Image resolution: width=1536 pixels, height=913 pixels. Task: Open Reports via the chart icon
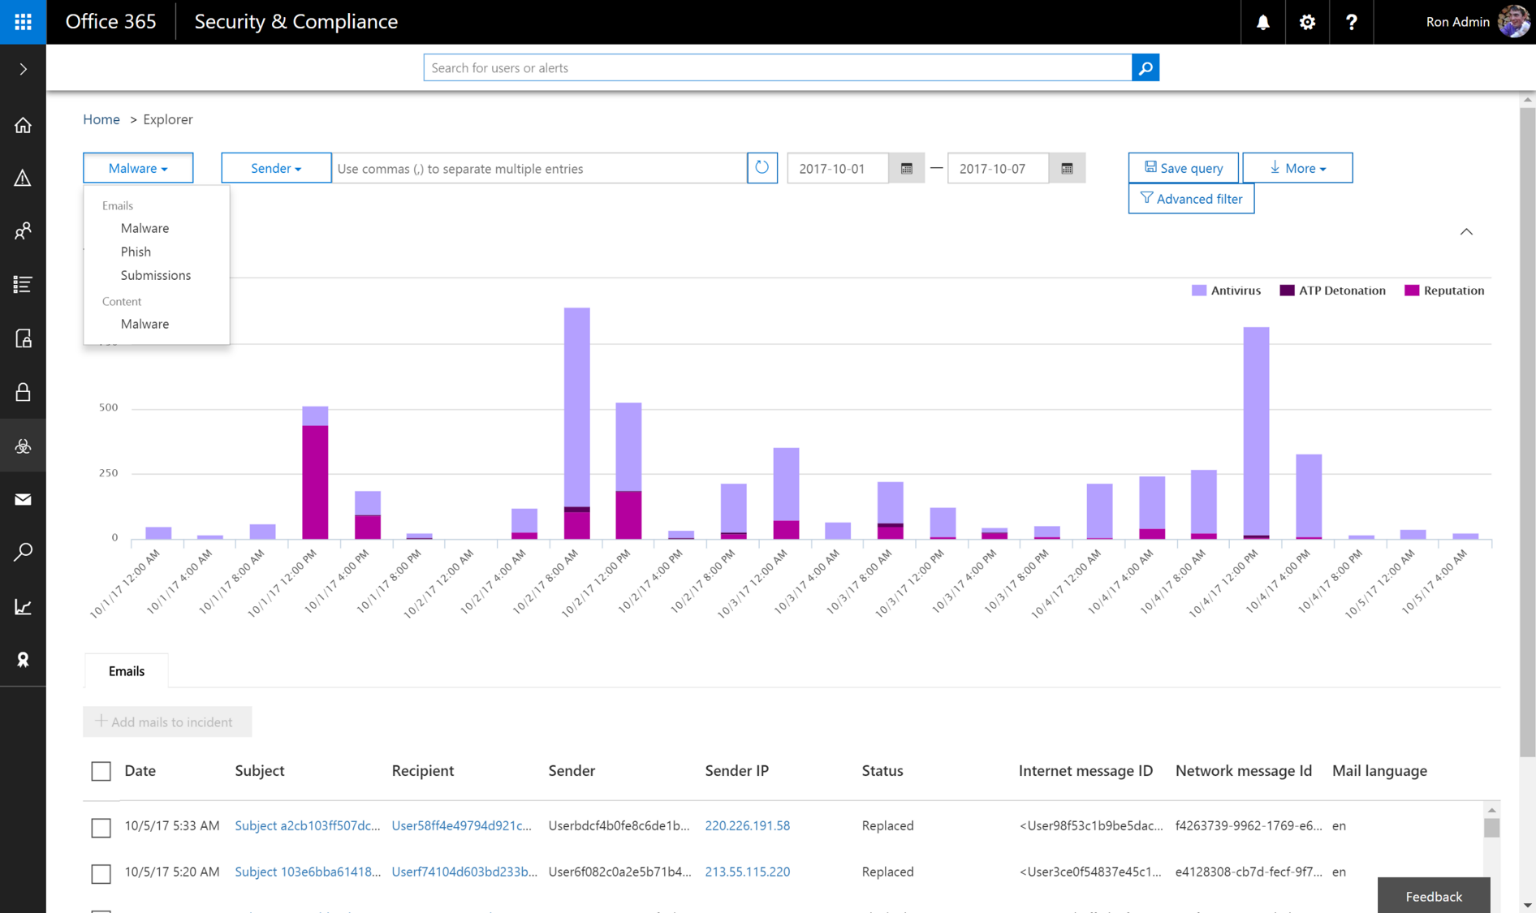22,605
